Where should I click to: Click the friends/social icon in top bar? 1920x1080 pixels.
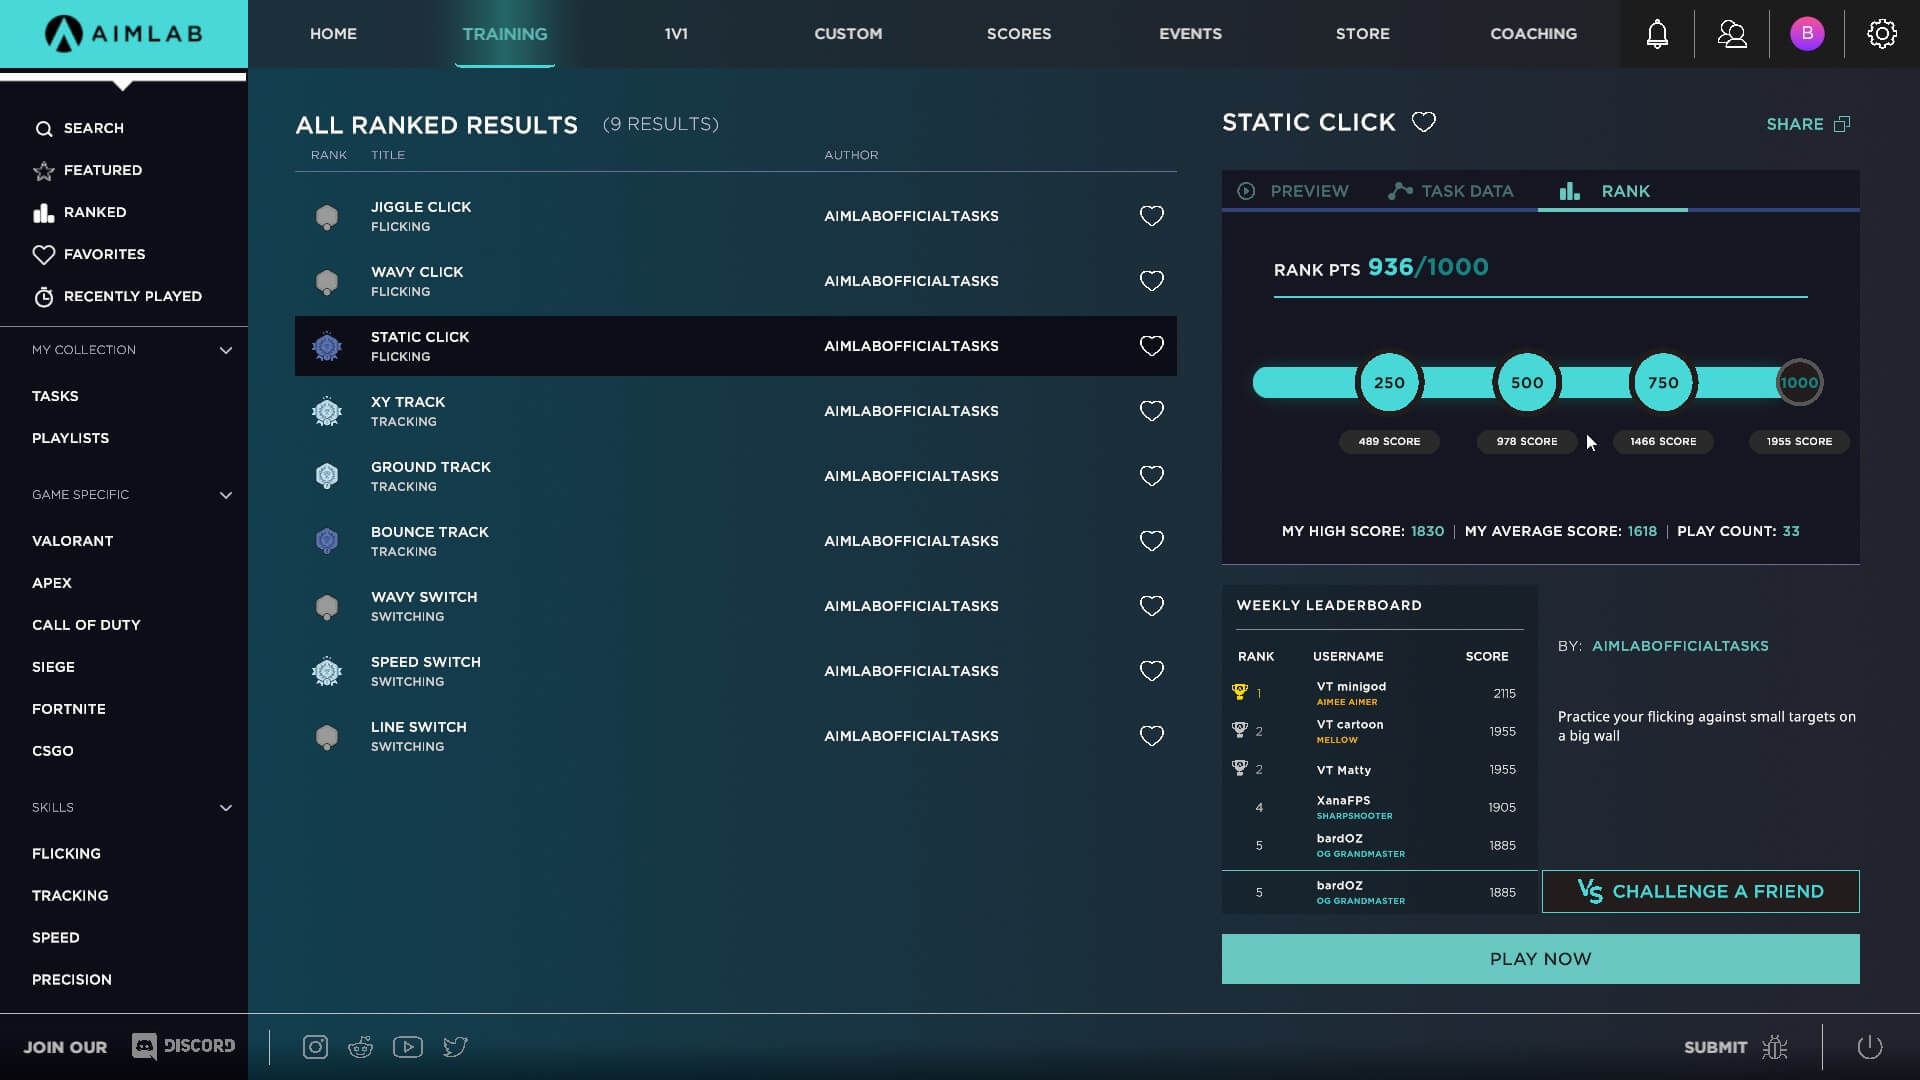(x=1731, y=33)
